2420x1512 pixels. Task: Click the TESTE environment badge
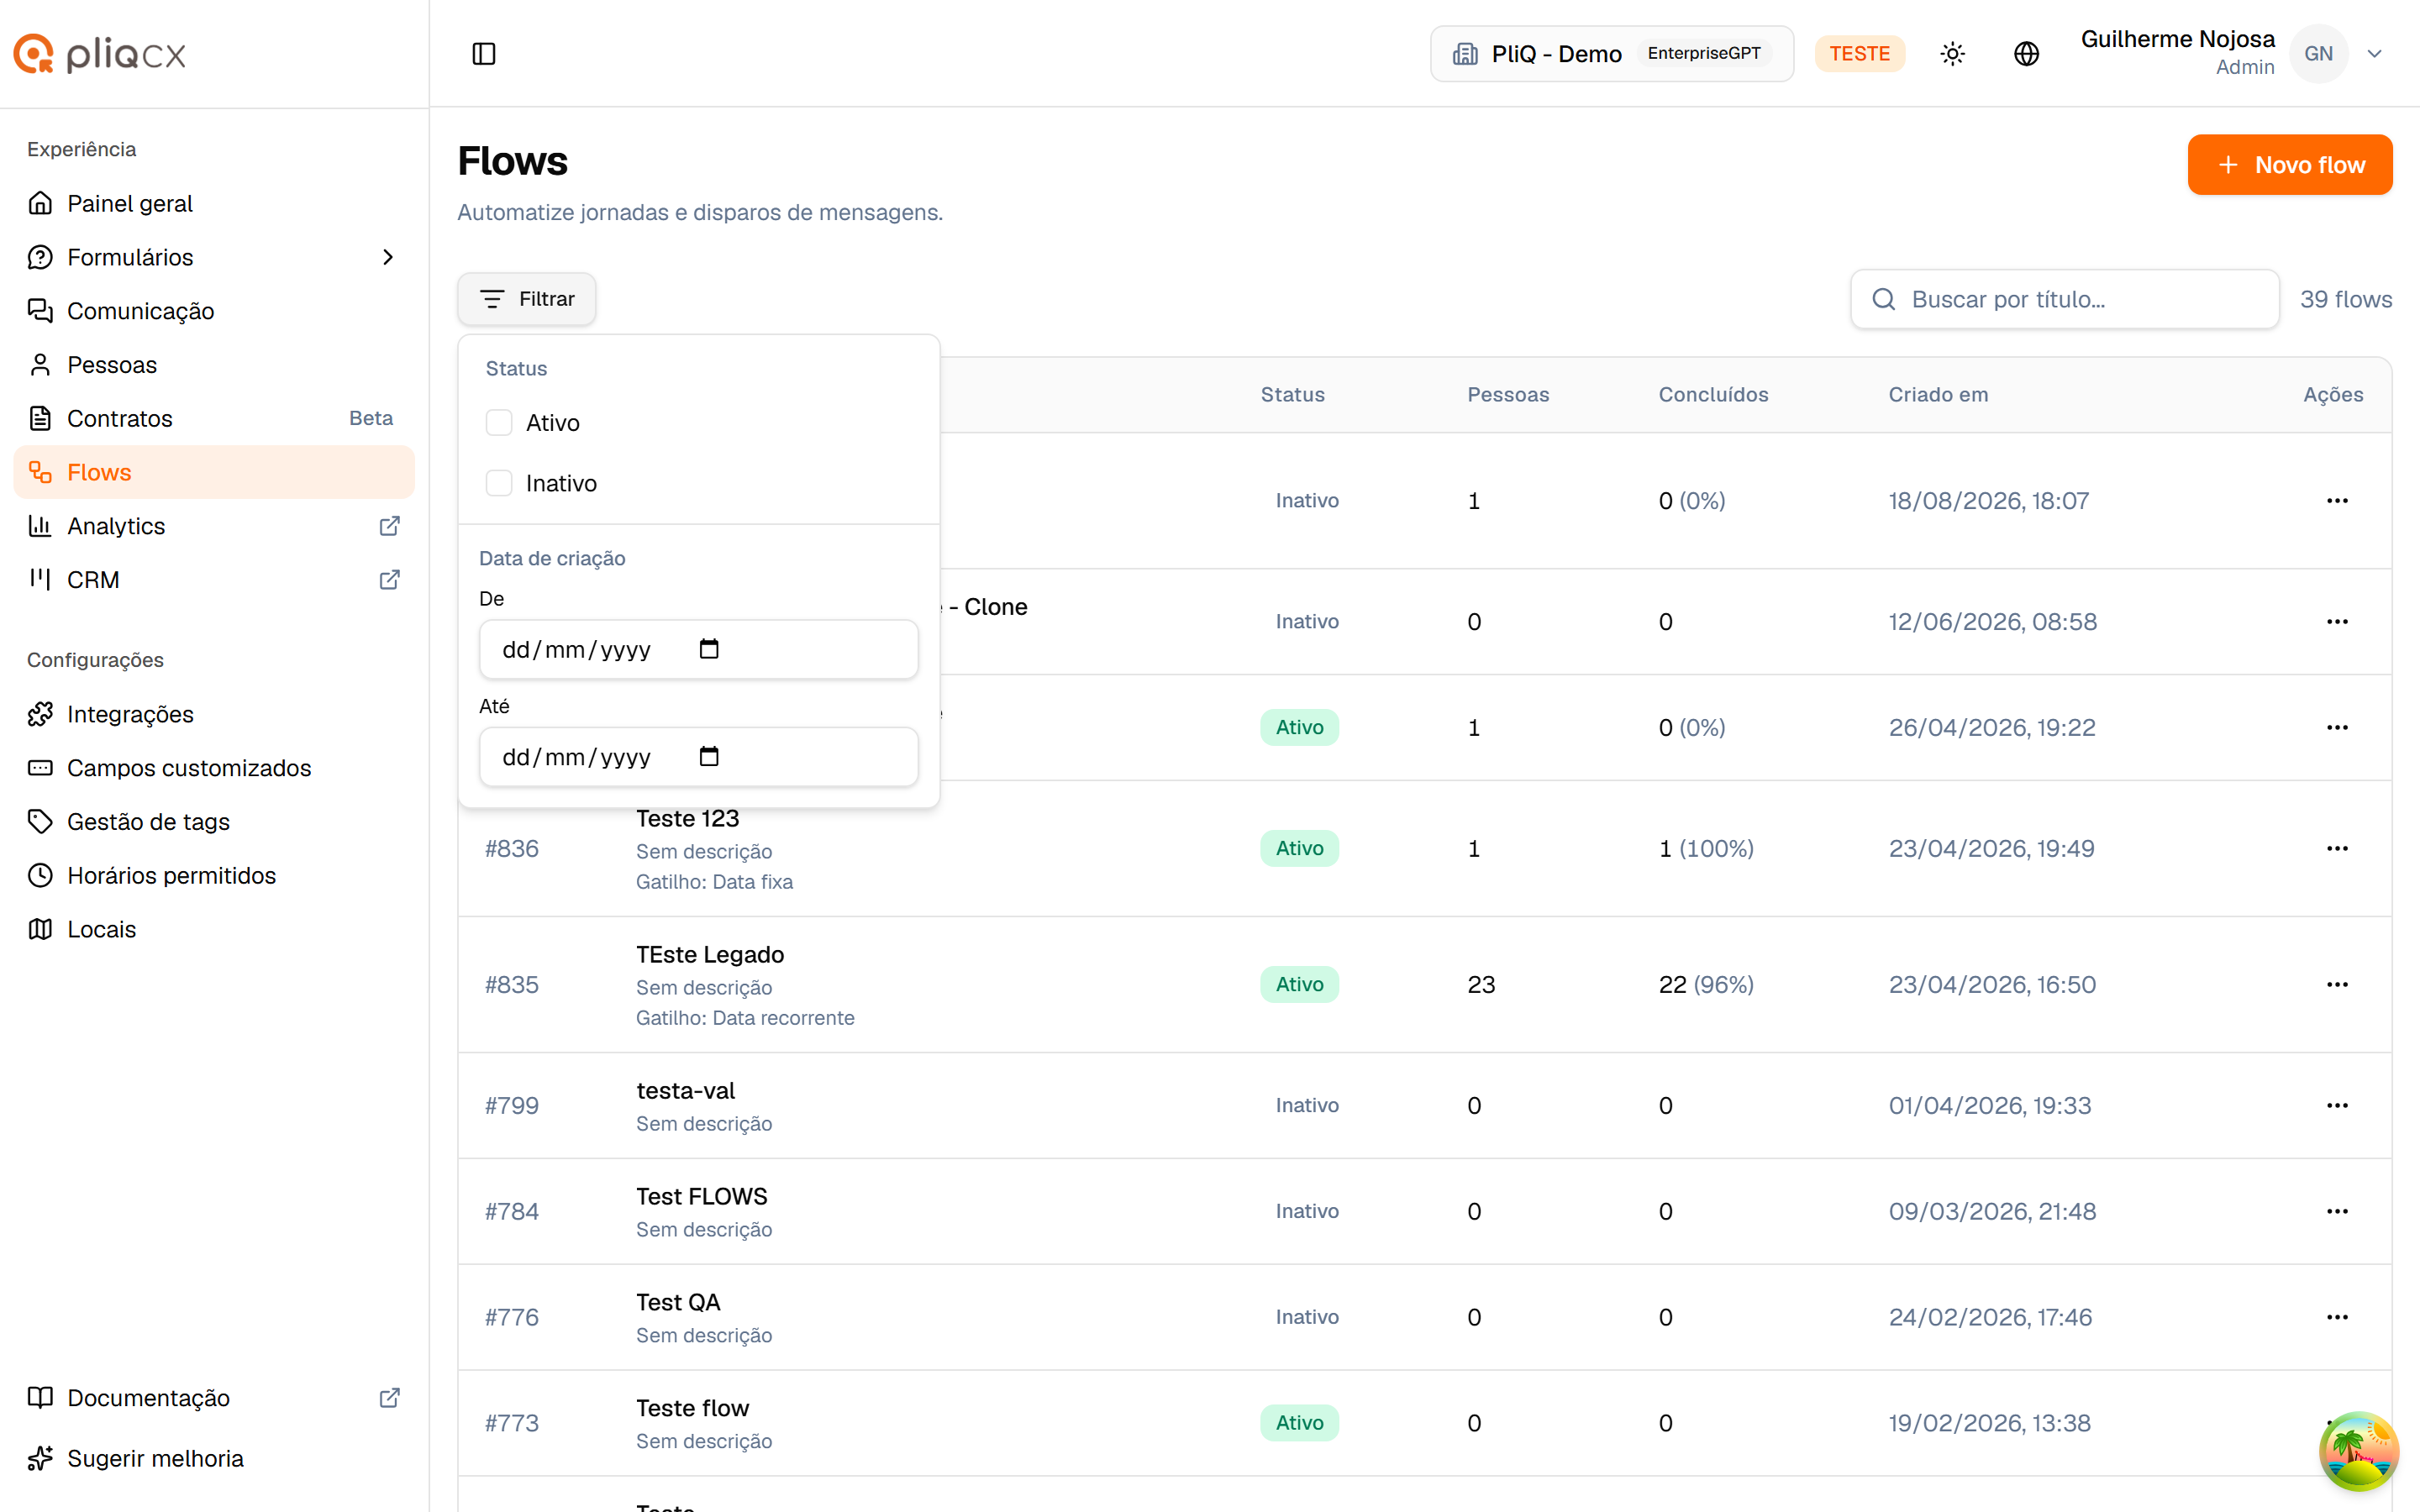tap(1859, 54)
